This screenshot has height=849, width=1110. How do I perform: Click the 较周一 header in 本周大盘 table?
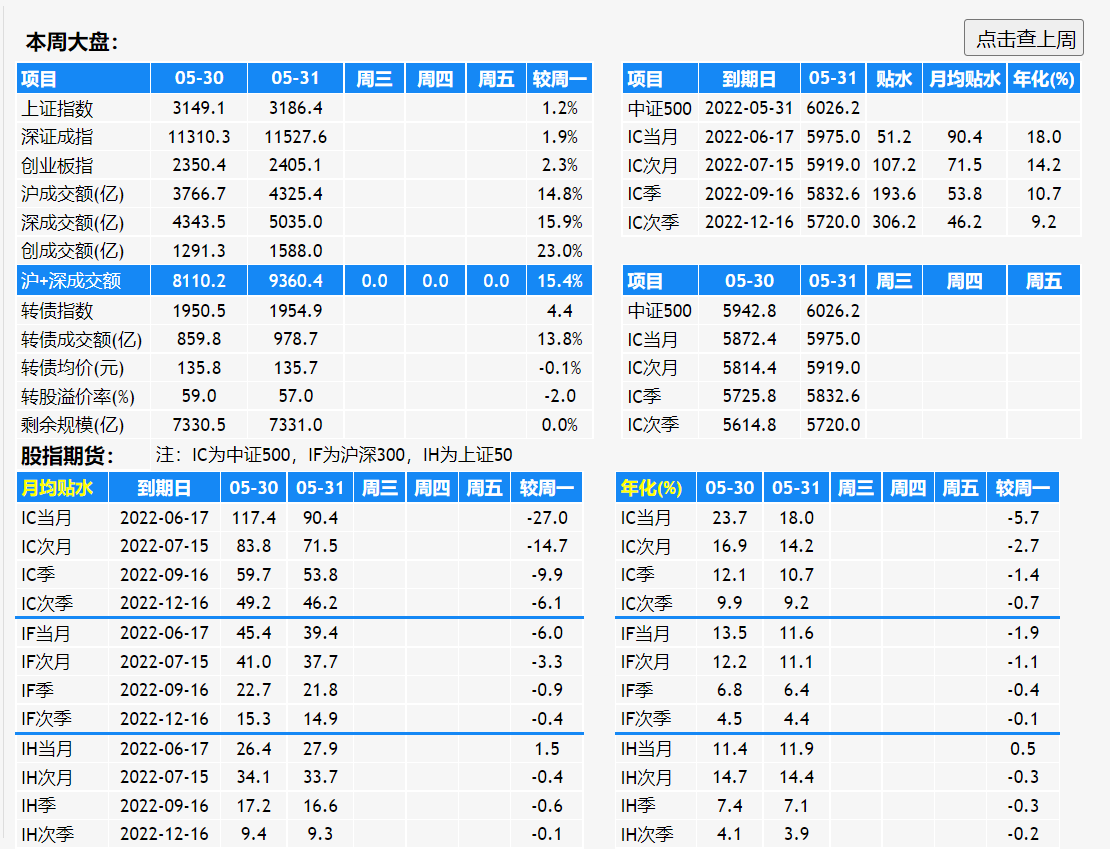tap(559, 79)
